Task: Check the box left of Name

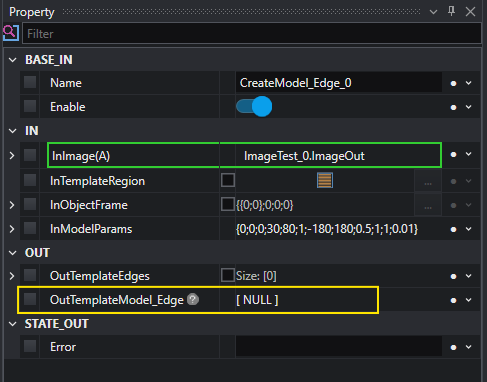Action: 30,82
